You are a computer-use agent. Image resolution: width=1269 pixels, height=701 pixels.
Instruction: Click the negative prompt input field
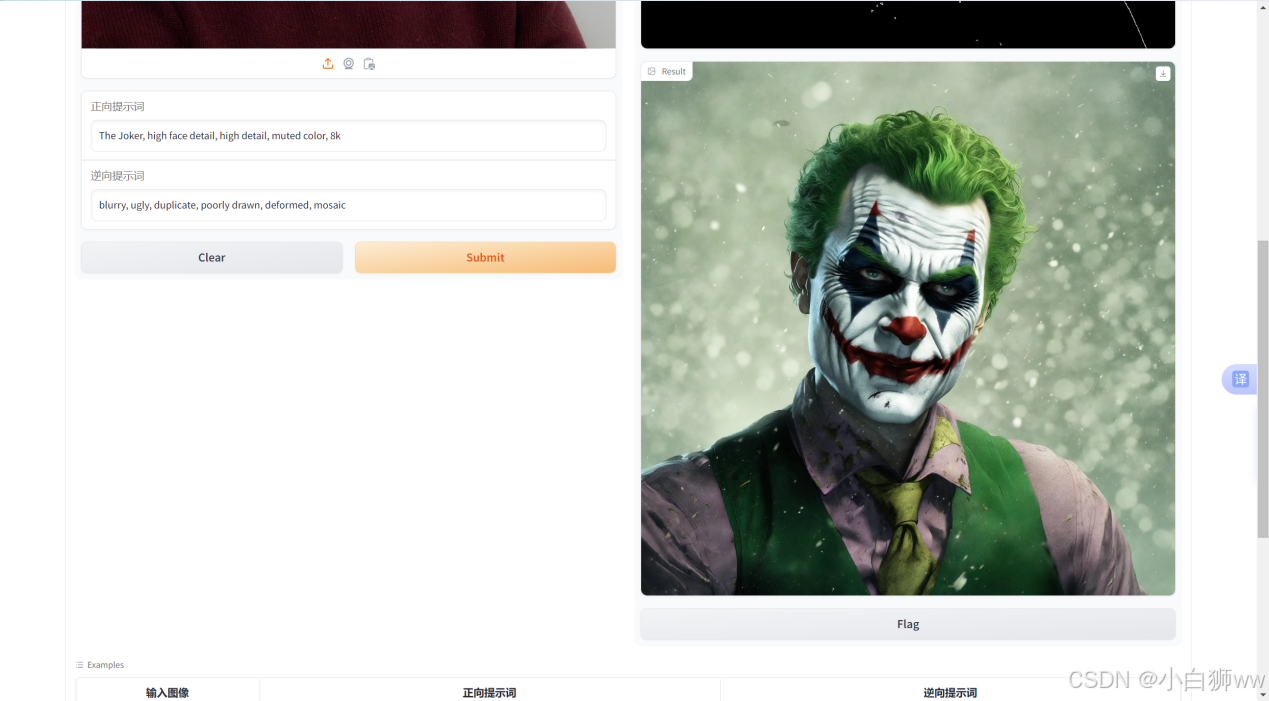coord(348,205)
